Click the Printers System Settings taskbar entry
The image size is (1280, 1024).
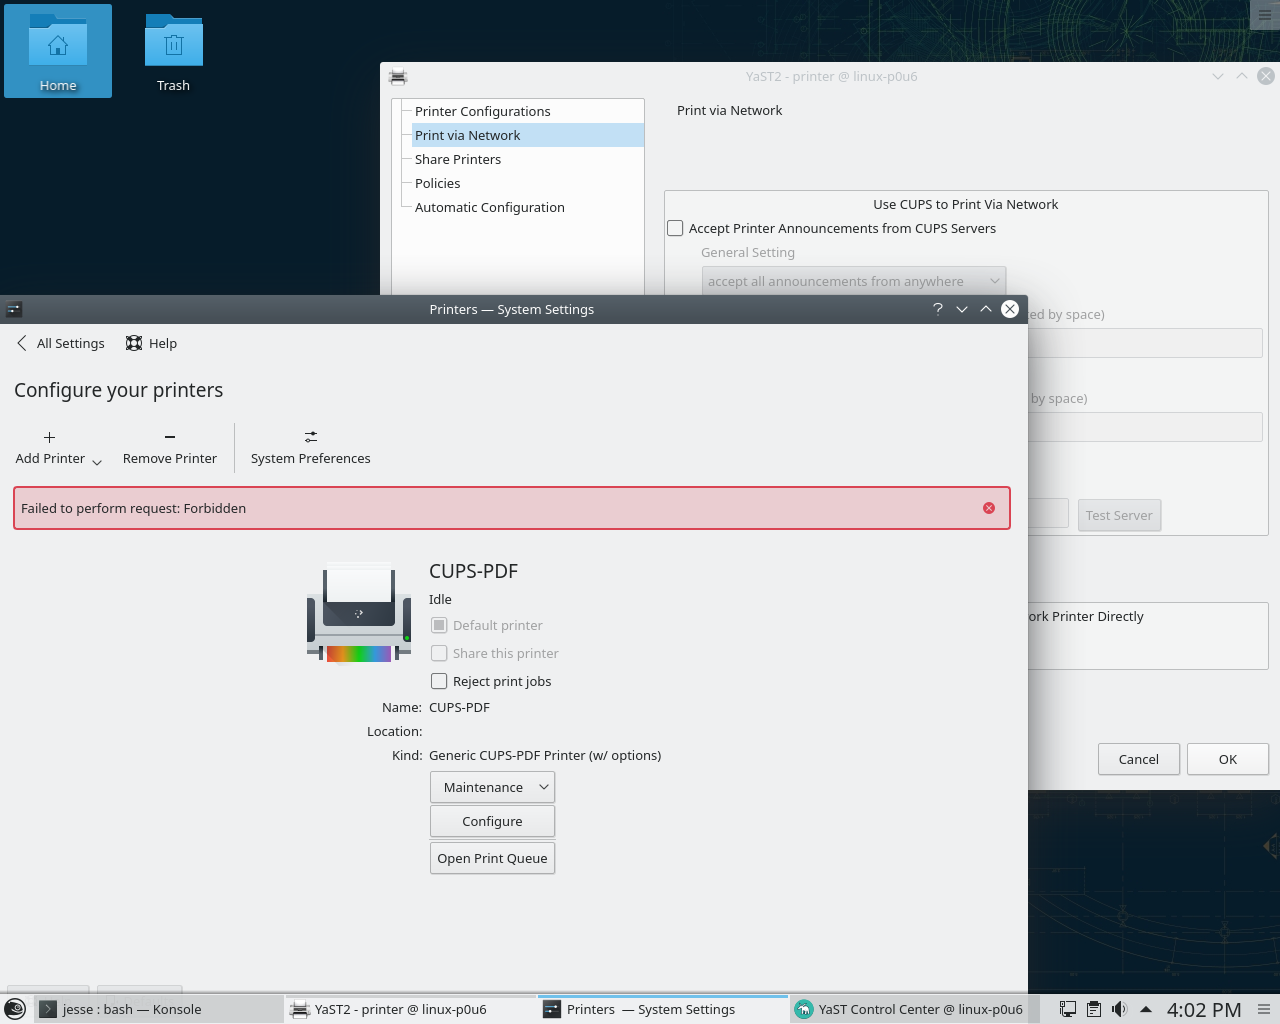click(662, 1009)
